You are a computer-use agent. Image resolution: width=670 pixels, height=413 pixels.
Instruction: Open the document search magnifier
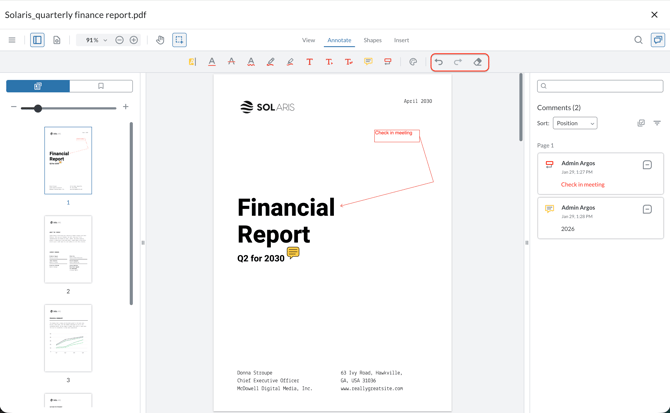638,40
